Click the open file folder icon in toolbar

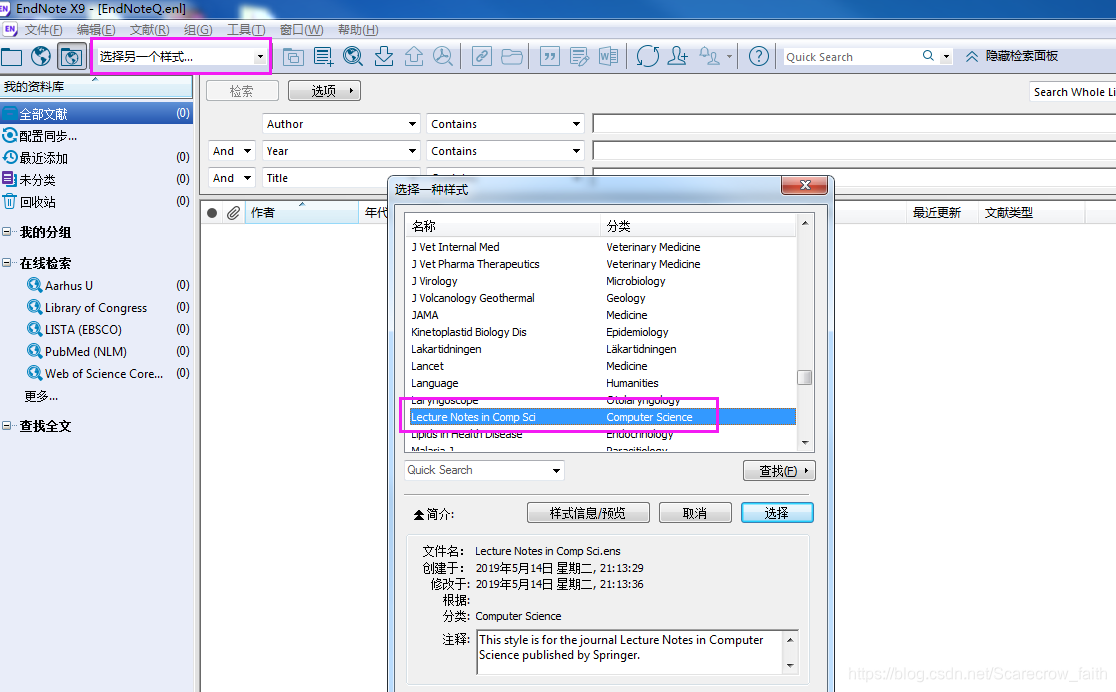[512, 56]
